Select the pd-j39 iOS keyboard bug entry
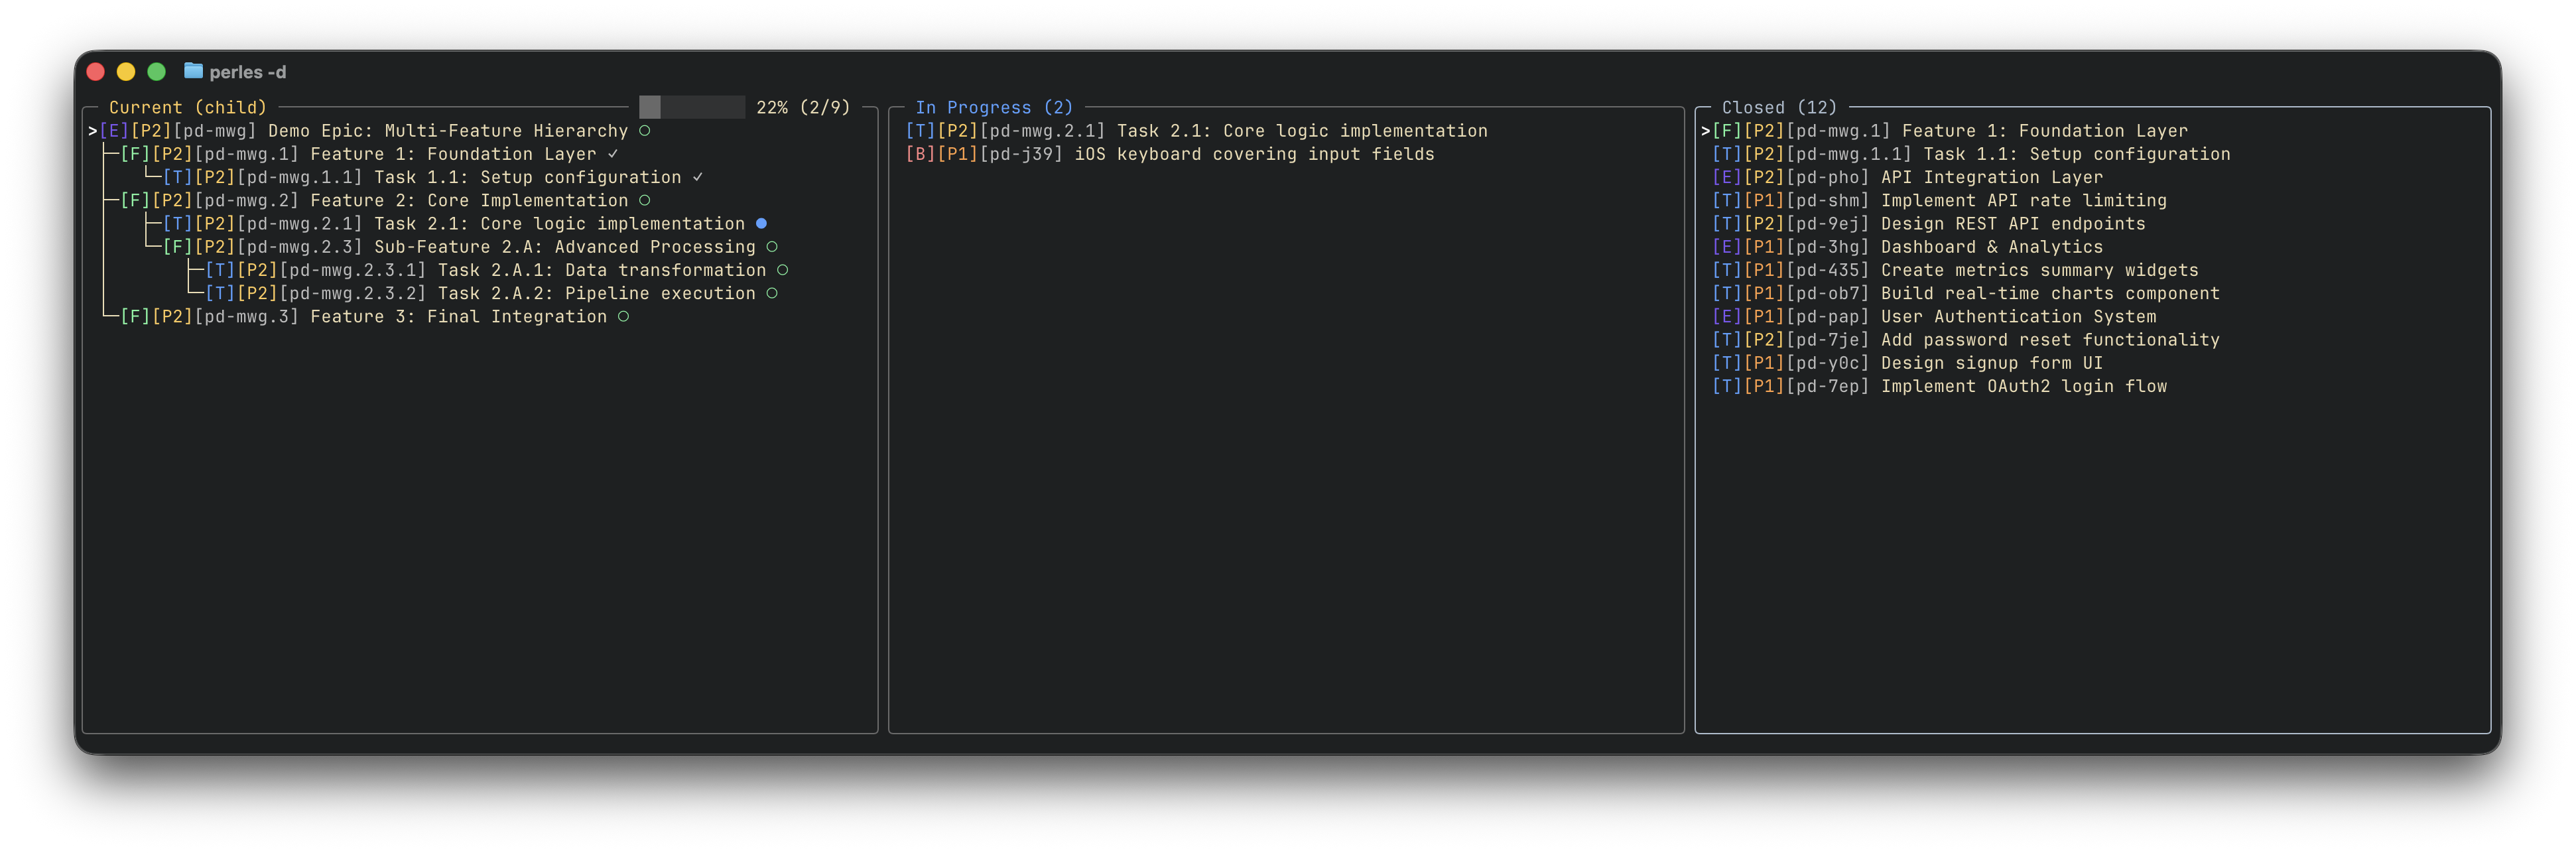 (1170, 154)
